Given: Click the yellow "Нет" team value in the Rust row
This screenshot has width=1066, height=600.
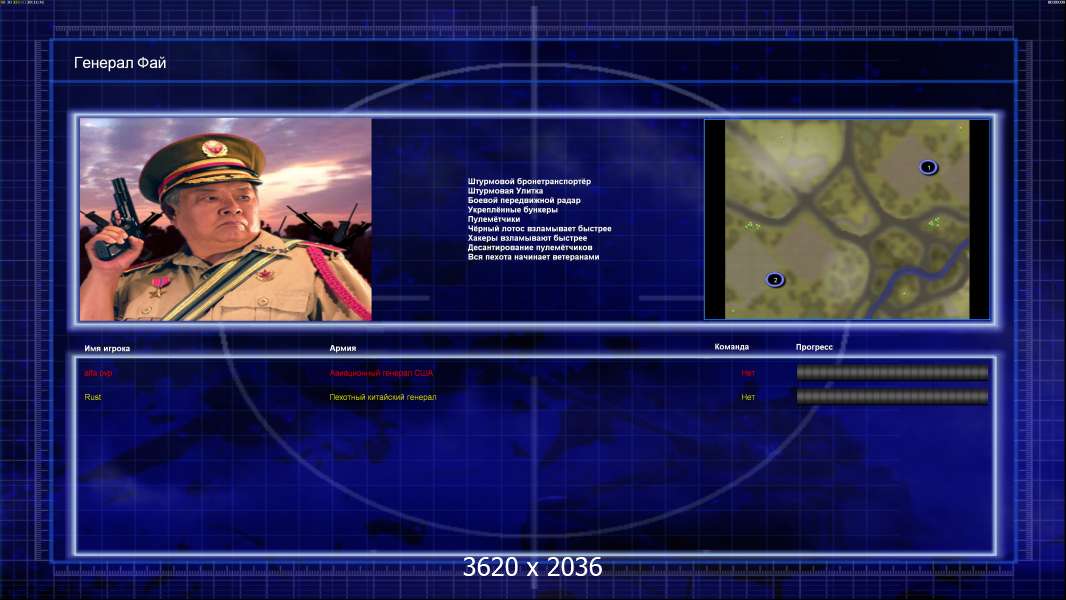Looking at the screenshot, I should [748, 397].
